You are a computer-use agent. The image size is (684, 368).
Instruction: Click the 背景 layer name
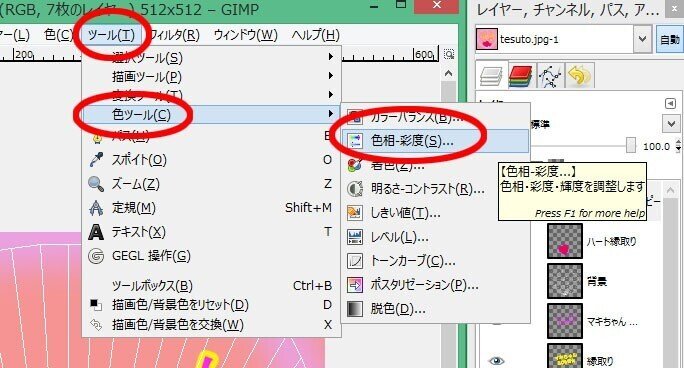[x=596, y=282]
